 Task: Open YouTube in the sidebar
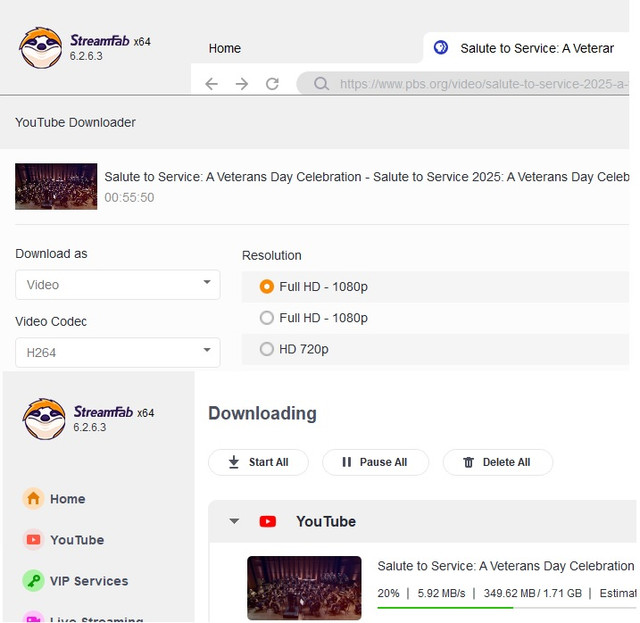coord(76,540)
